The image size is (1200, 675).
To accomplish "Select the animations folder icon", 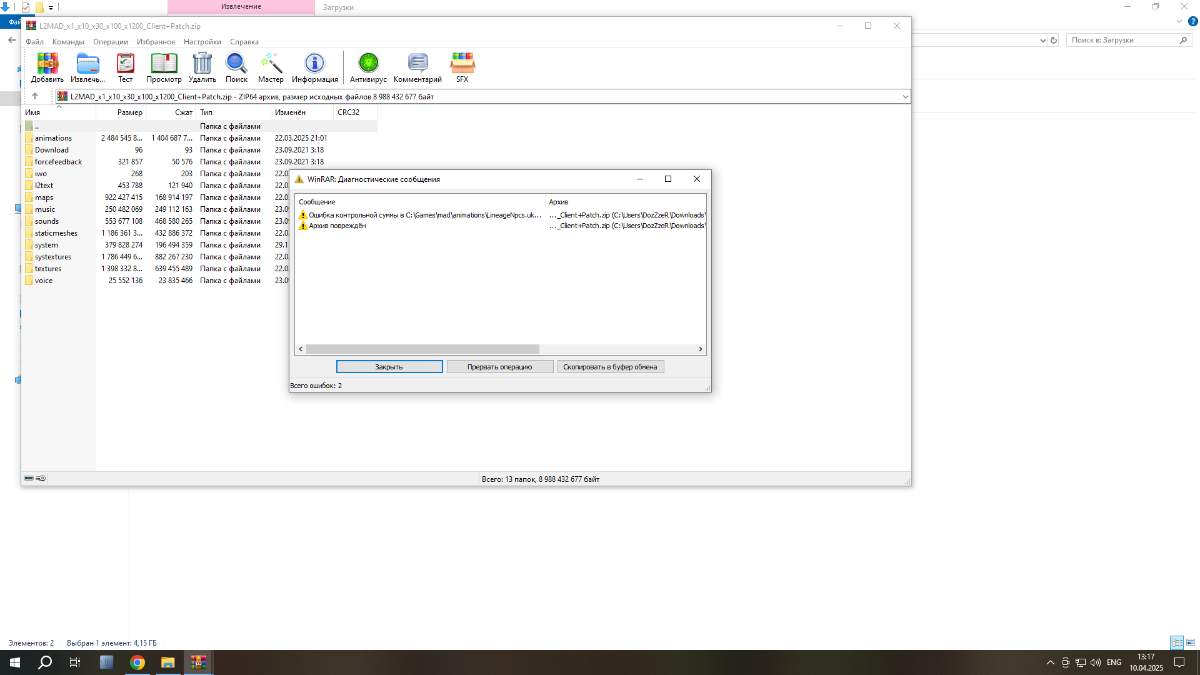I will [x=29, y=138].
